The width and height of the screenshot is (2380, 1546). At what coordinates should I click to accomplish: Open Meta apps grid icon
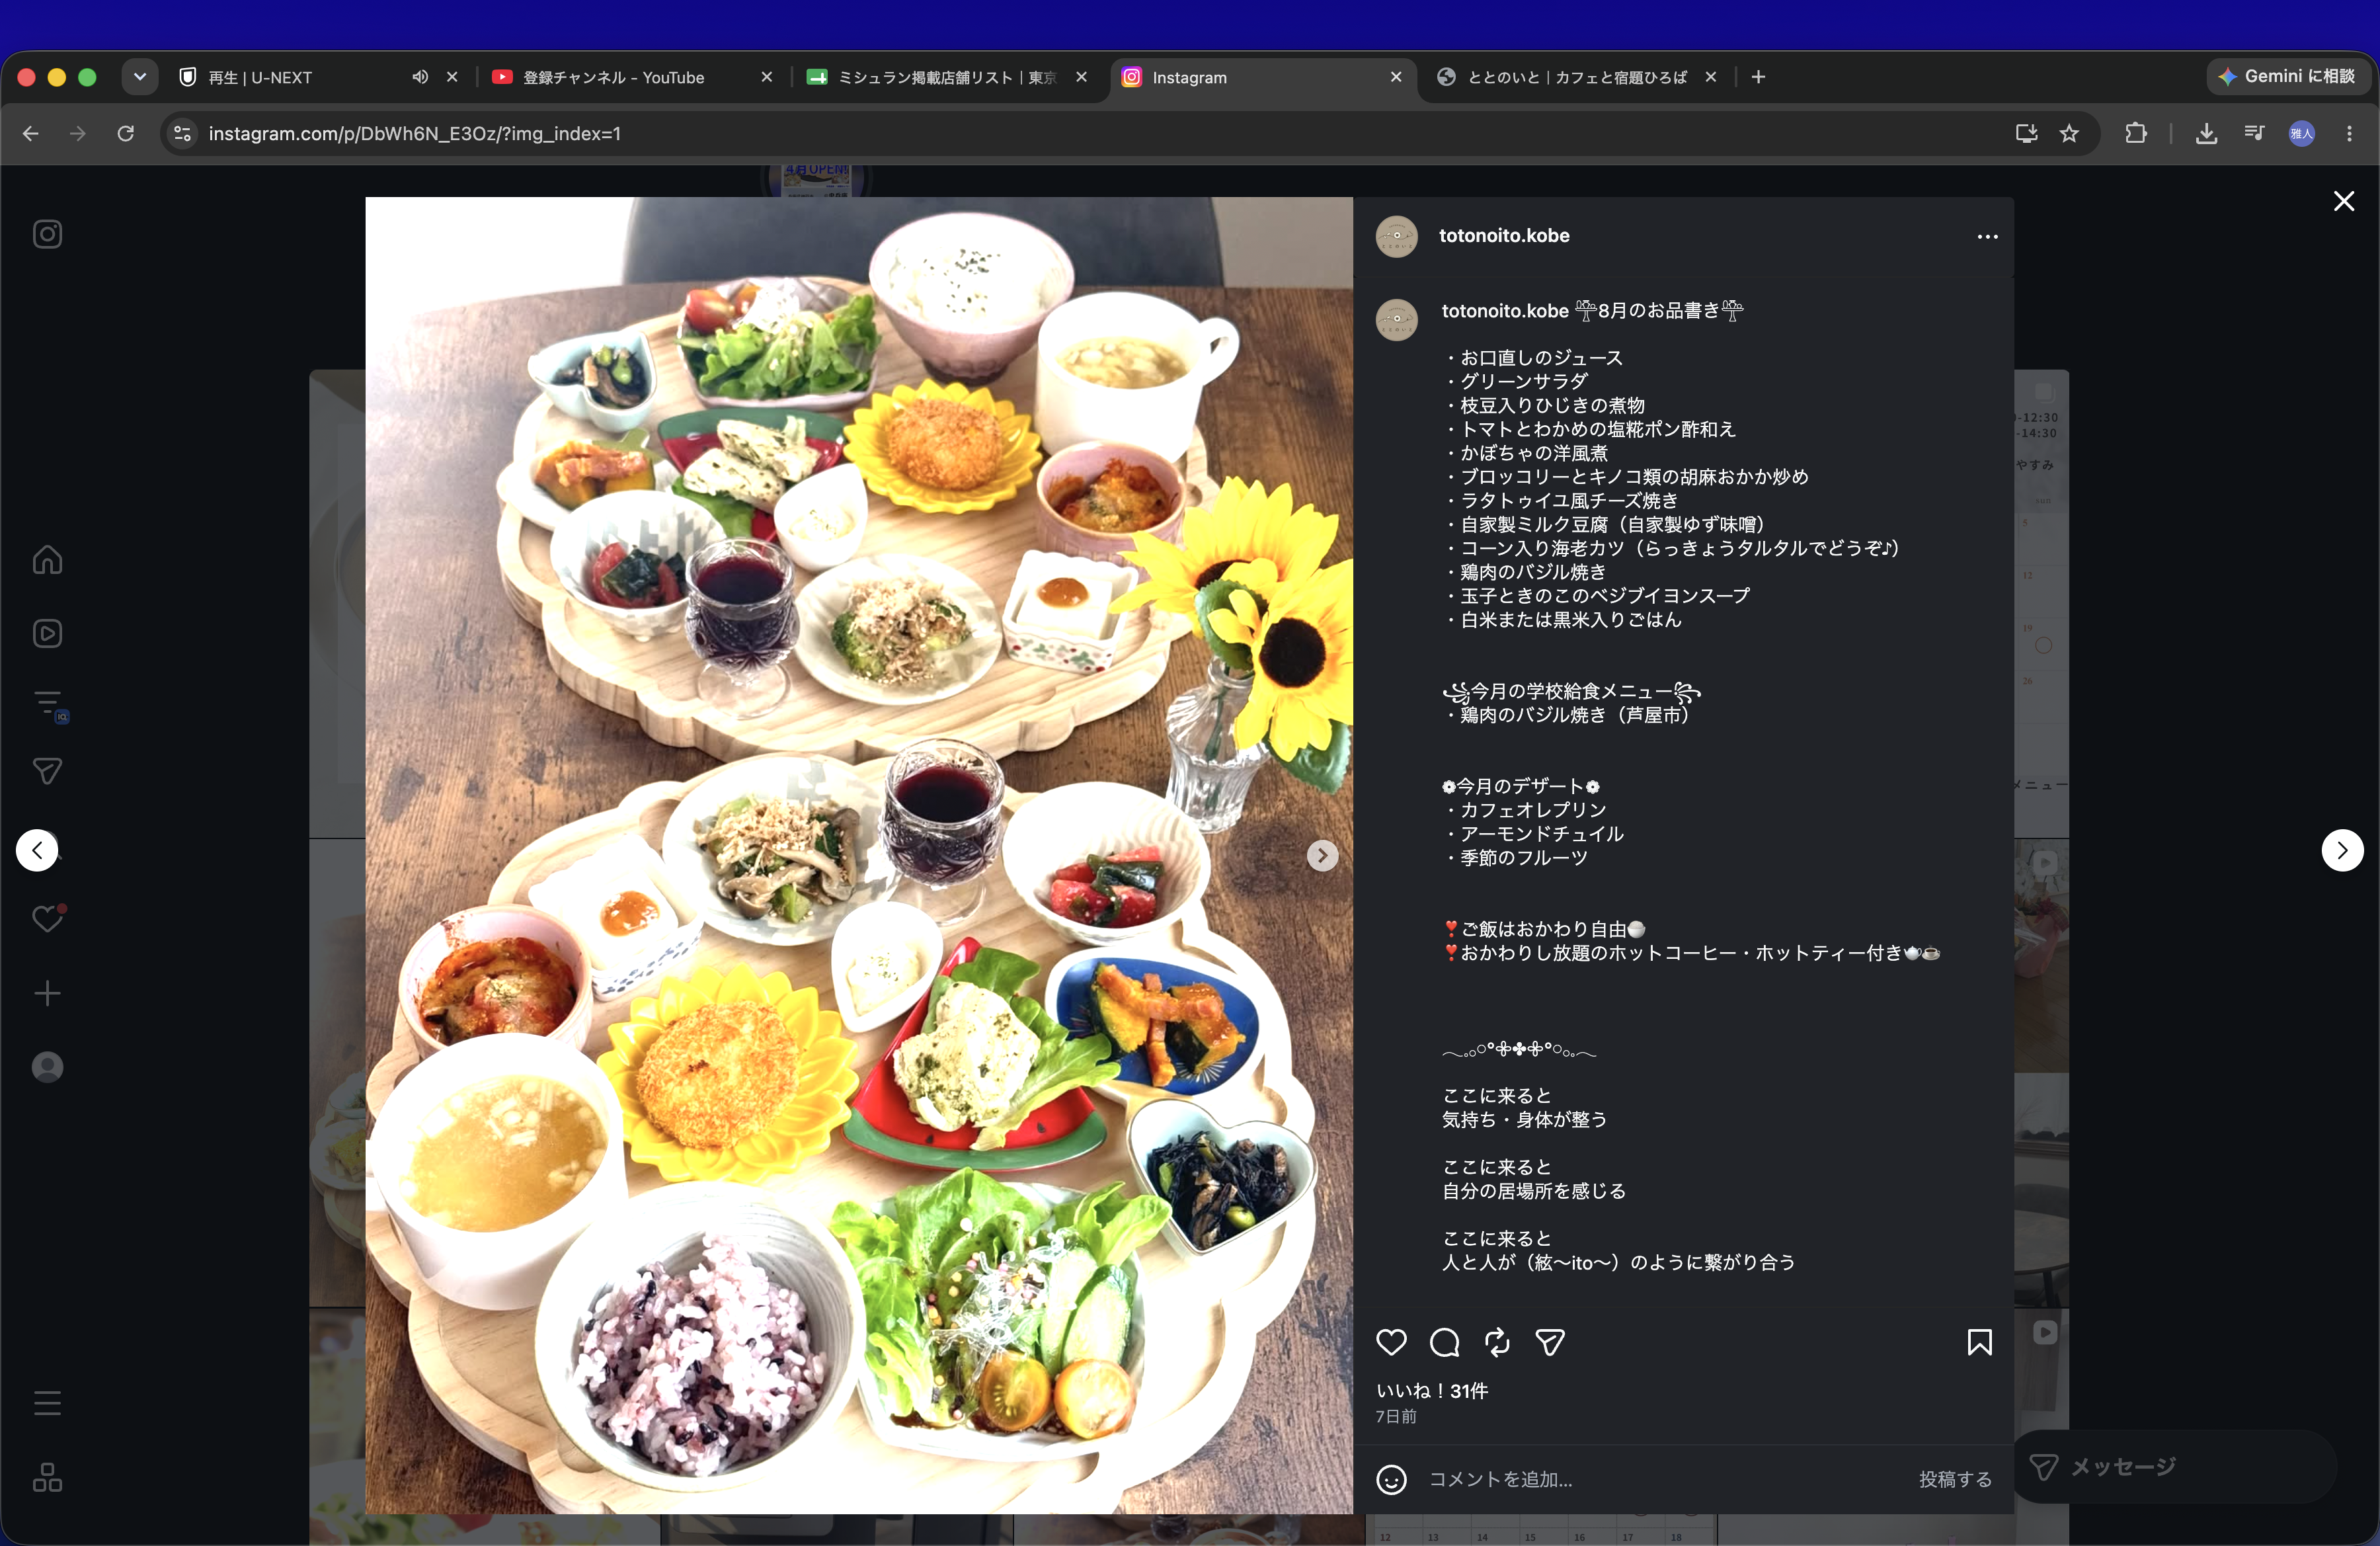47,1477
